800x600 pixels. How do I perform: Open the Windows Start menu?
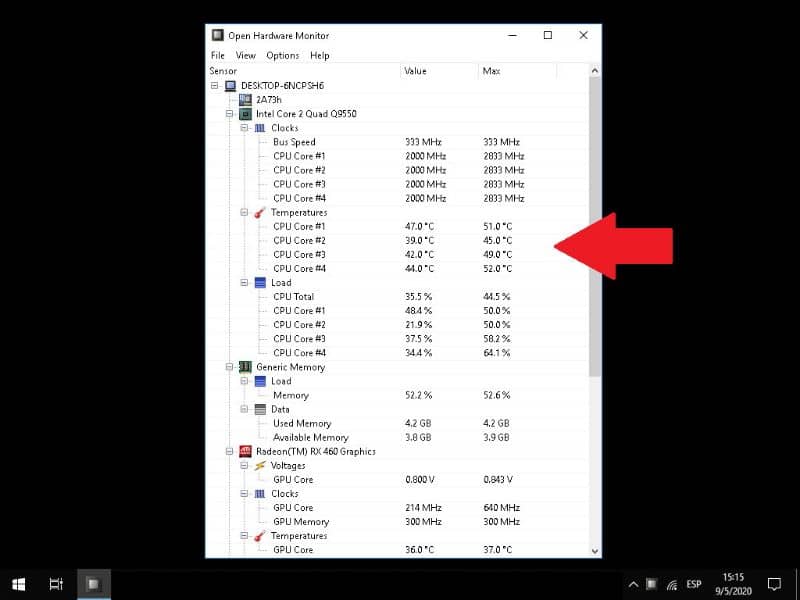tap(19, 584)
